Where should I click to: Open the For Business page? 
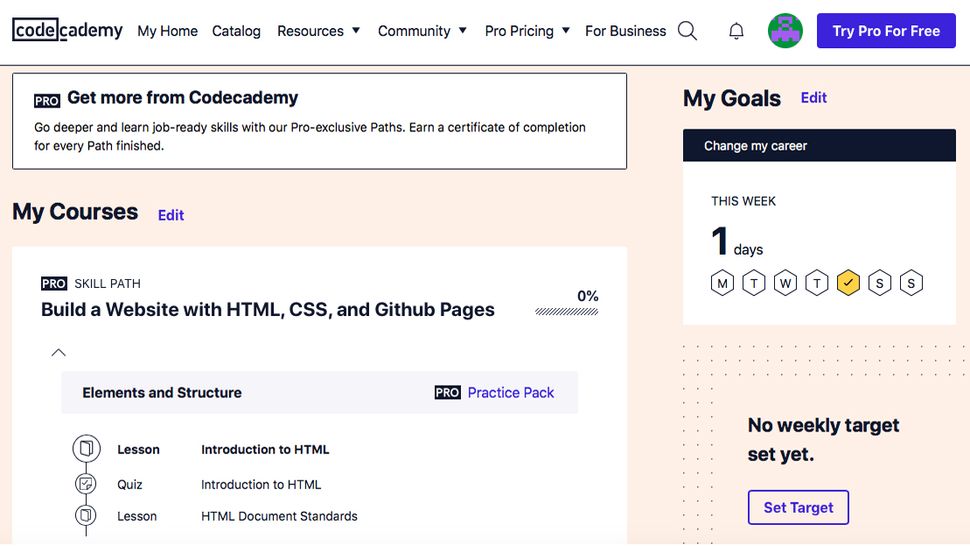[625, 31]
